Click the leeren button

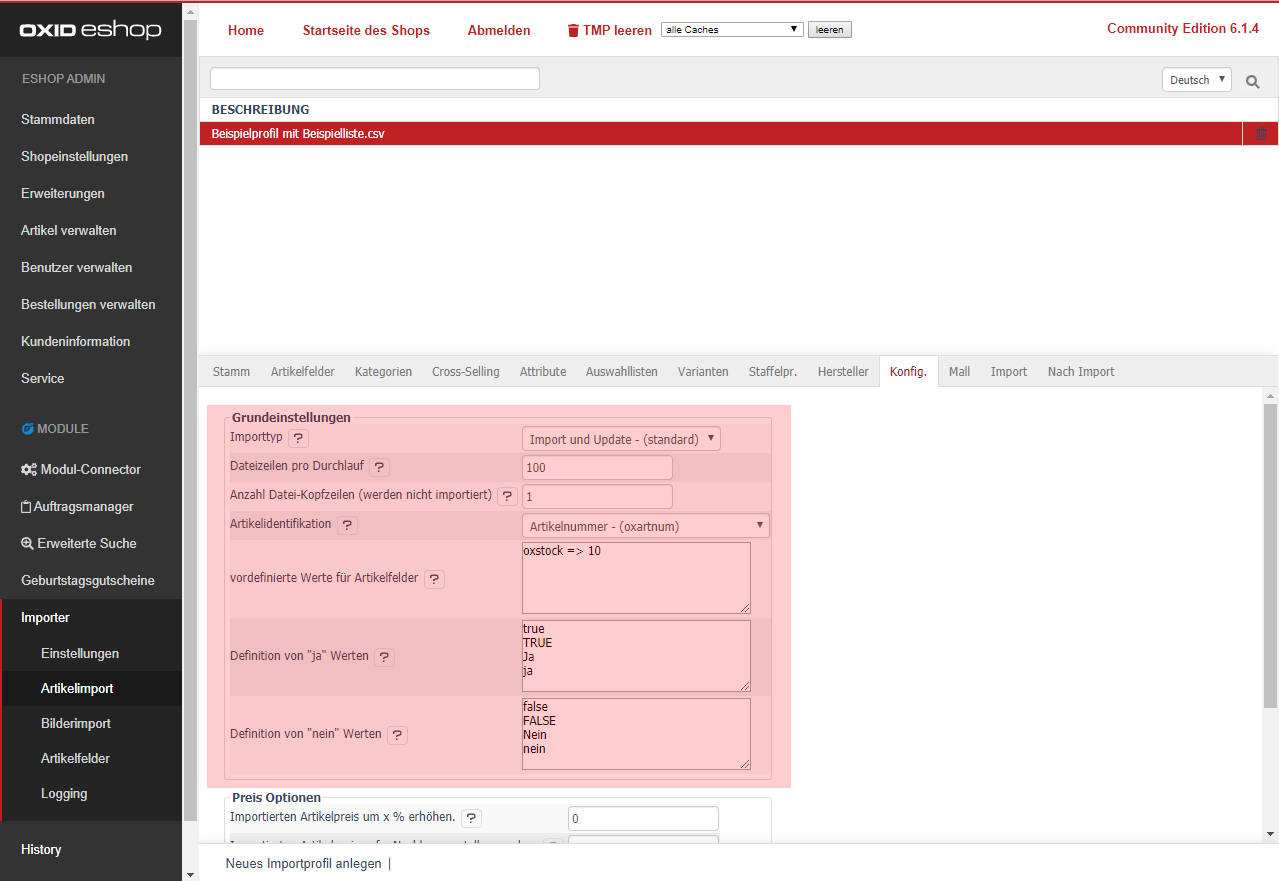(x=829, y=30)
